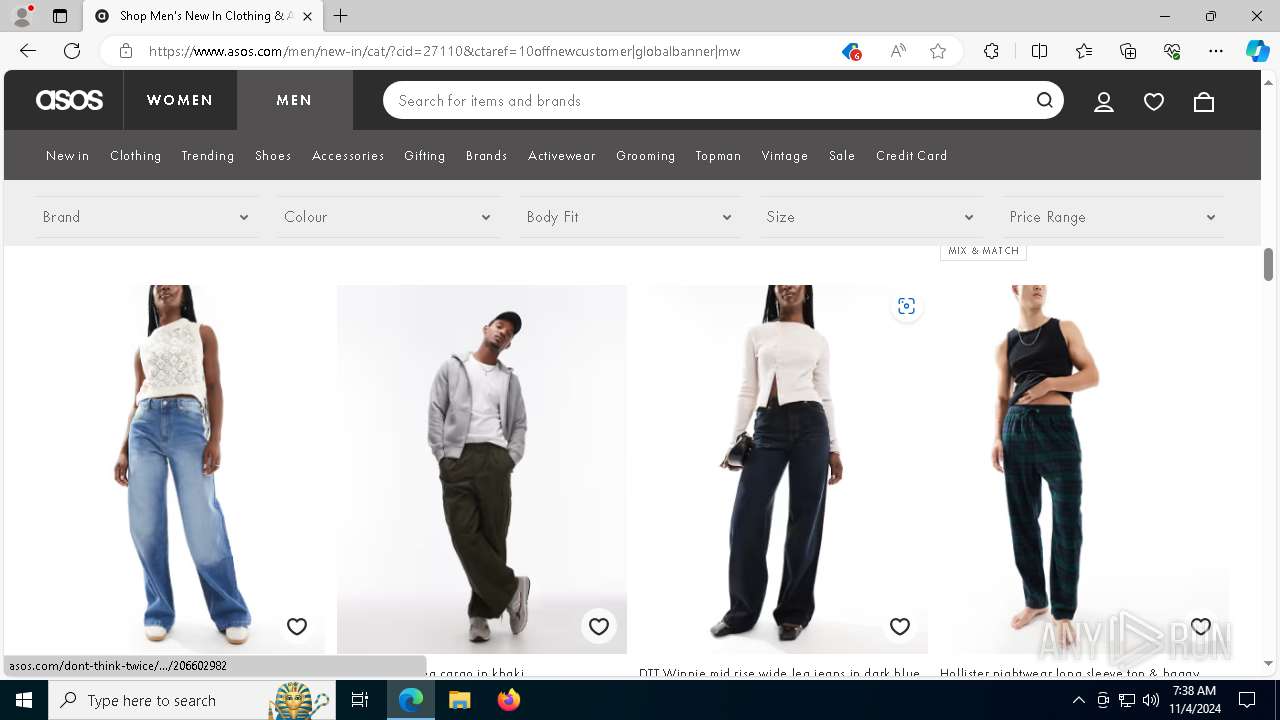View site information lock icon
The image size is (1280, 720).
tap(126, 51)
